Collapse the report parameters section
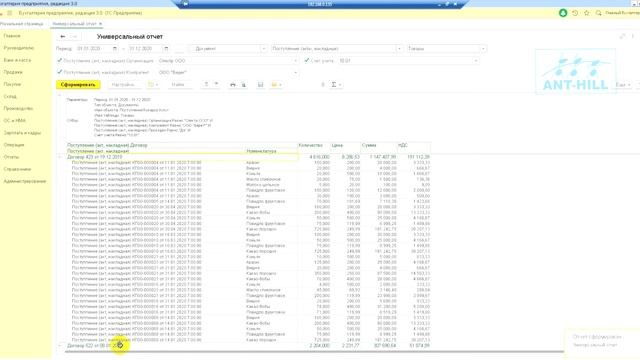 coord(60,96)
